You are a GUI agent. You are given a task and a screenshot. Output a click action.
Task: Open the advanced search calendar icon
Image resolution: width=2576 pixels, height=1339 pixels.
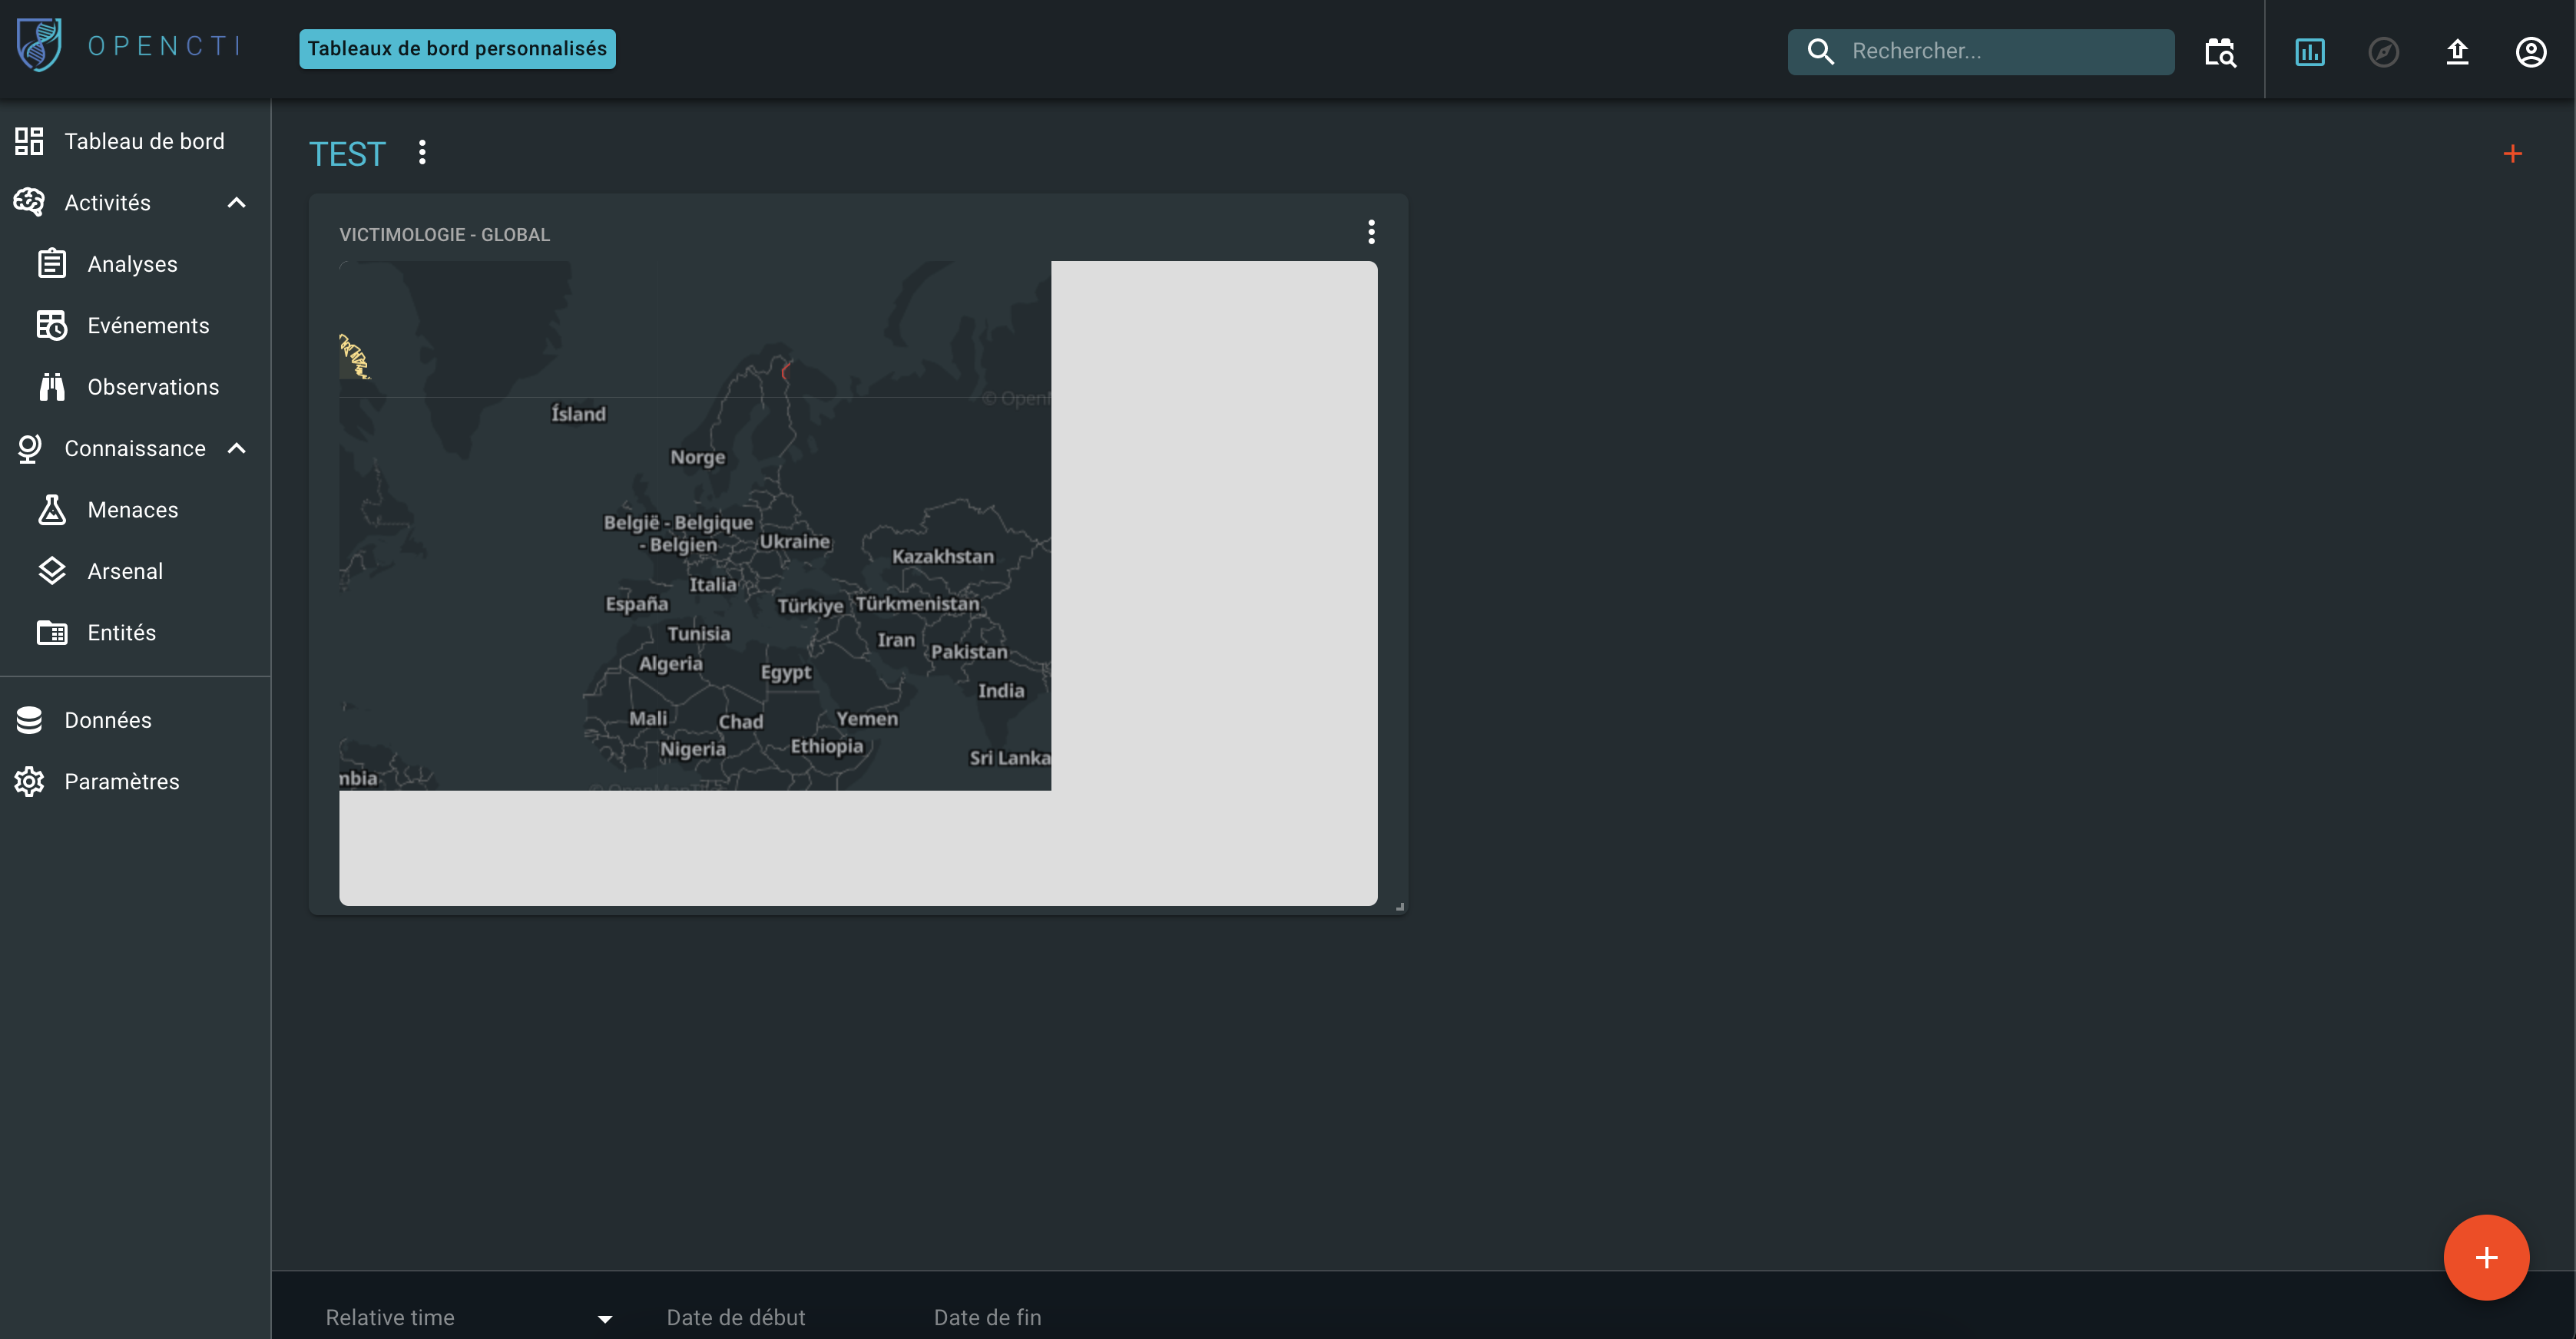[2220, 52]
